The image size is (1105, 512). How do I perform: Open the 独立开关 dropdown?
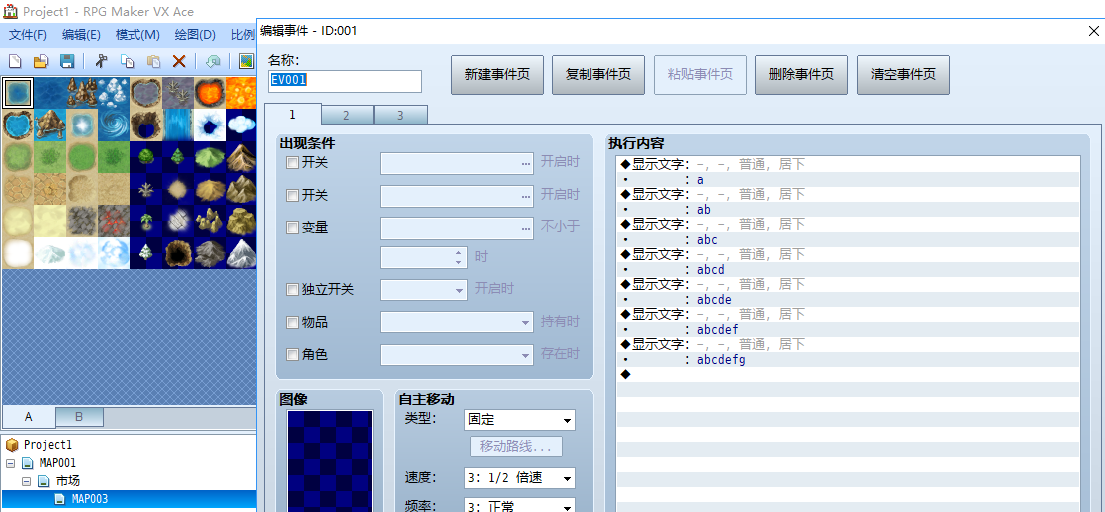(x=424, y=289)
